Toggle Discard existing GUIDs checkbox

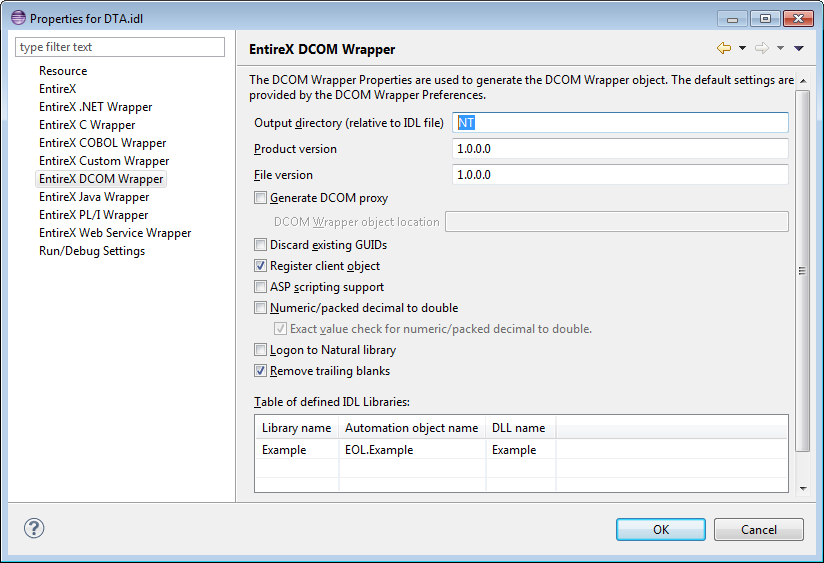tap(260, 244)
